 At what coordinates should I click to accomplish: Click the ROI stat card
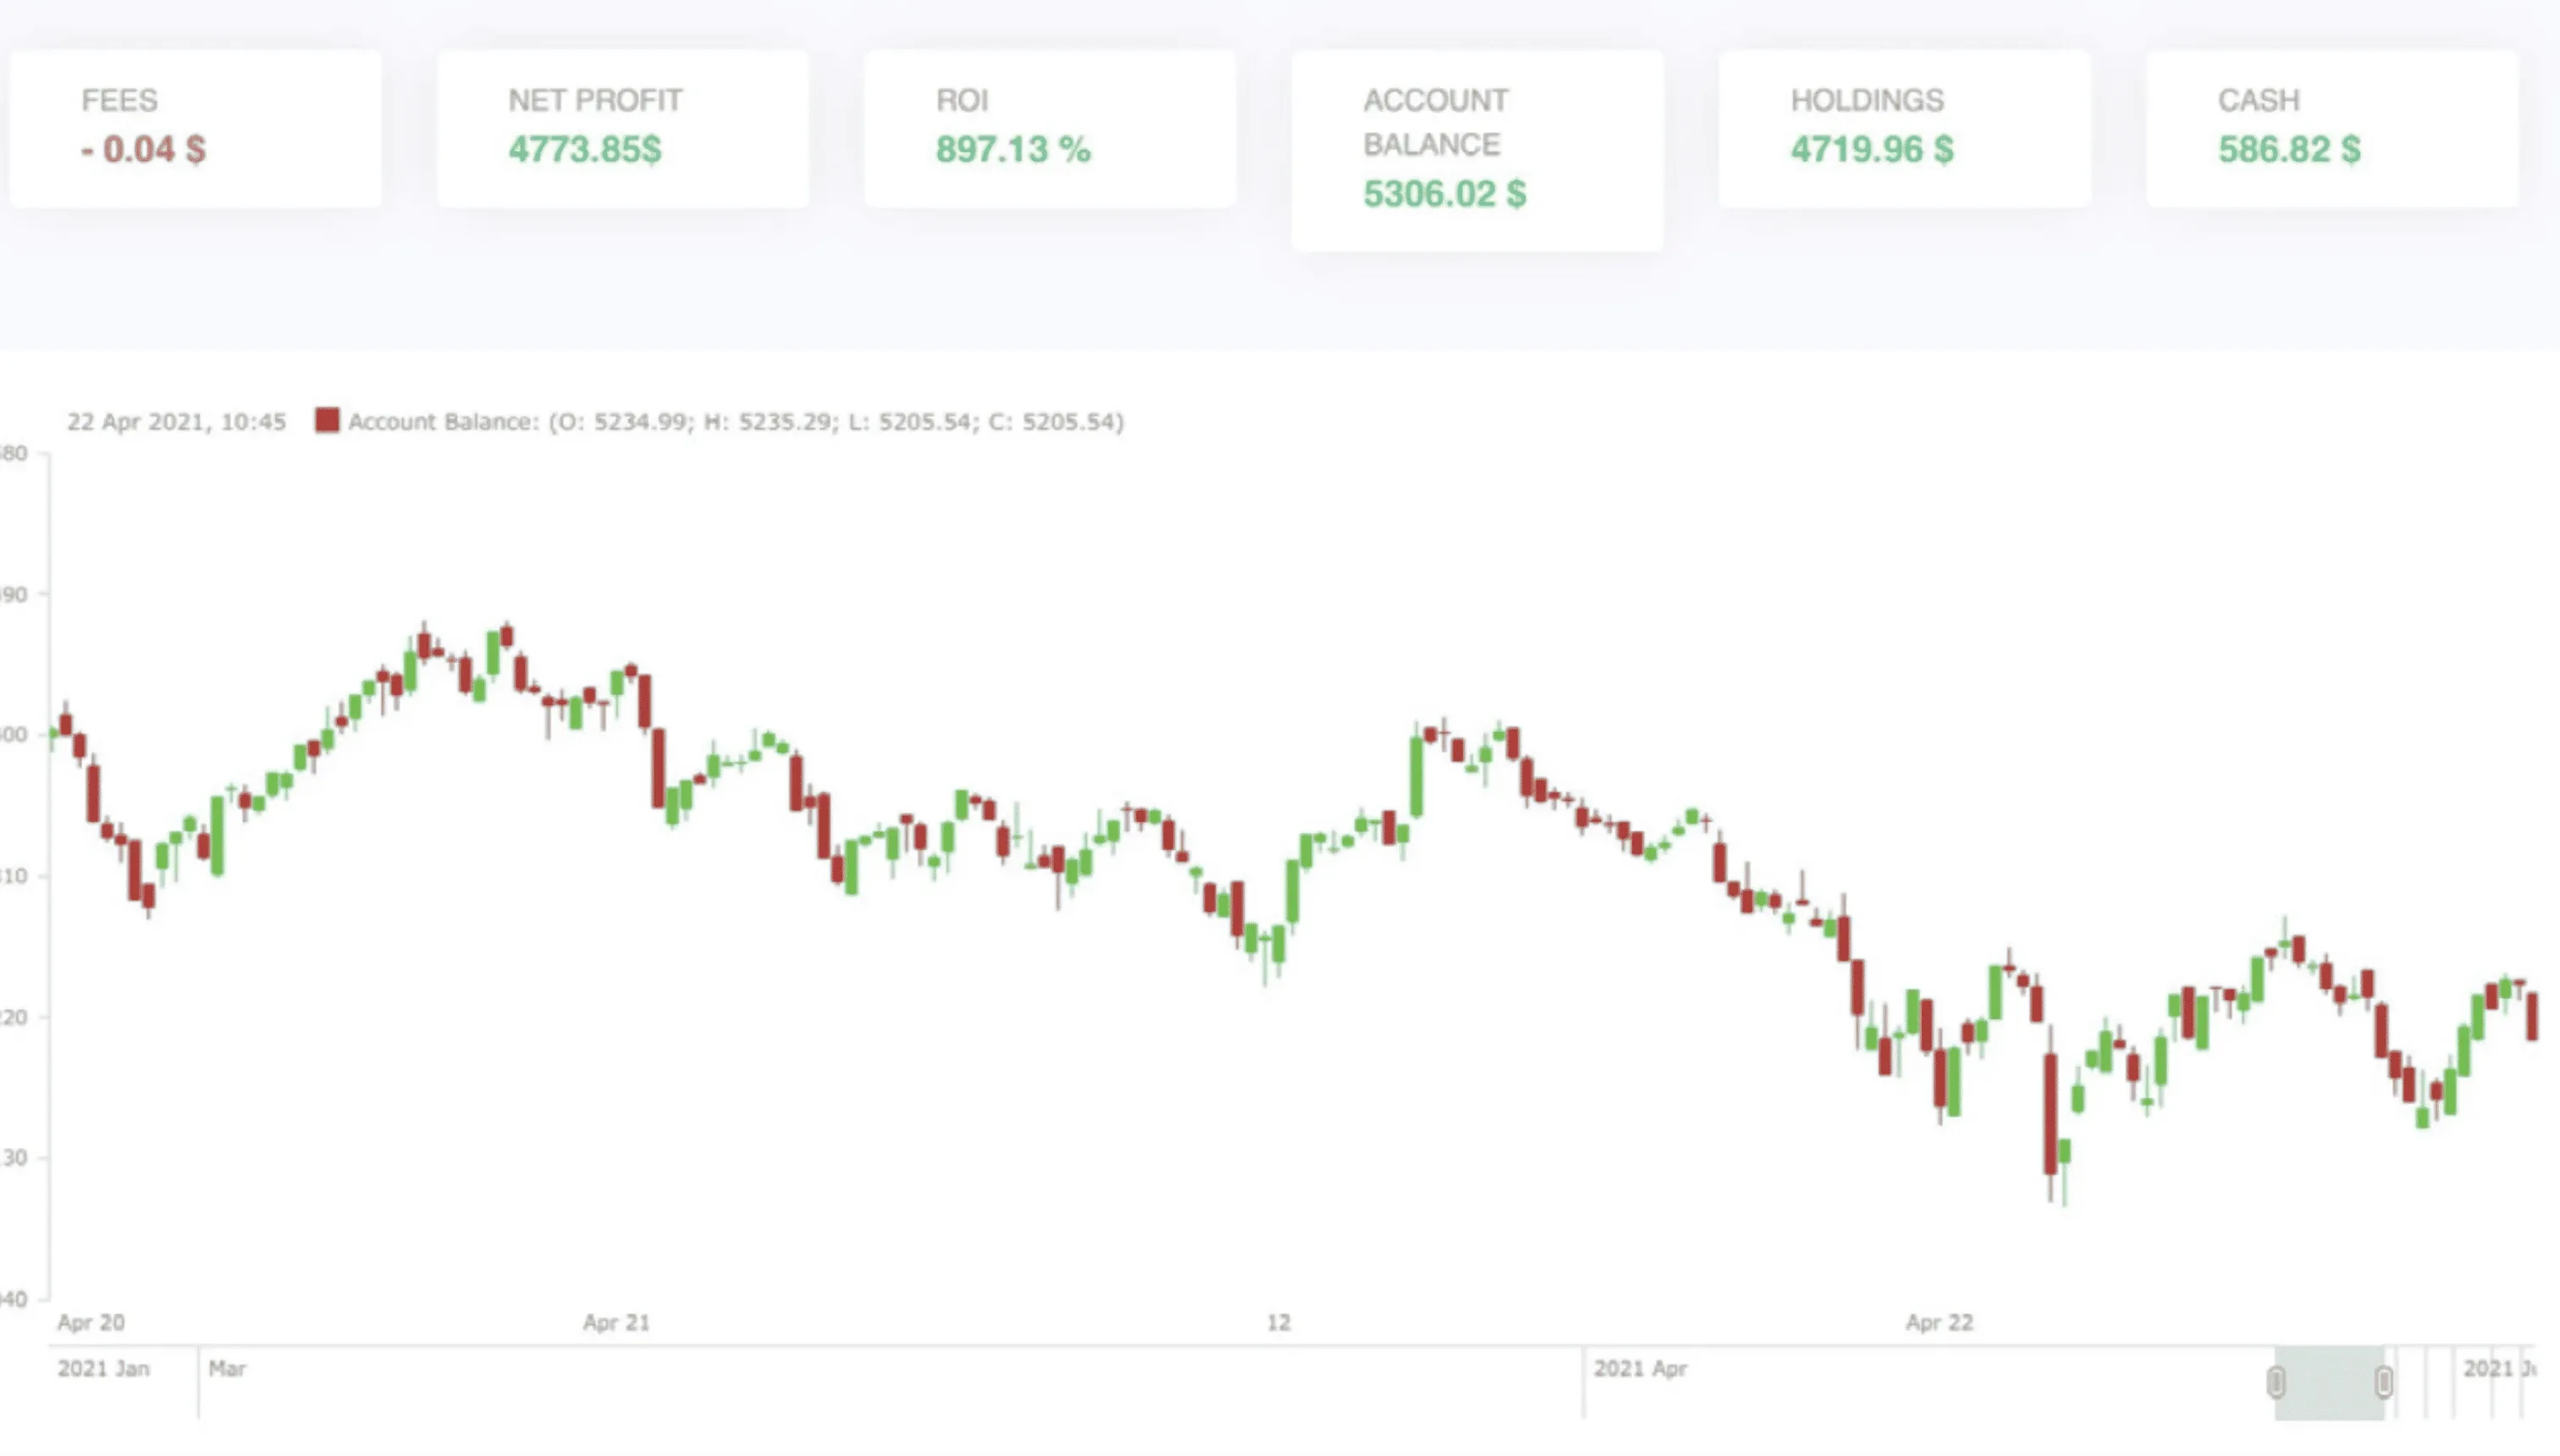(x=1049, y=128)
